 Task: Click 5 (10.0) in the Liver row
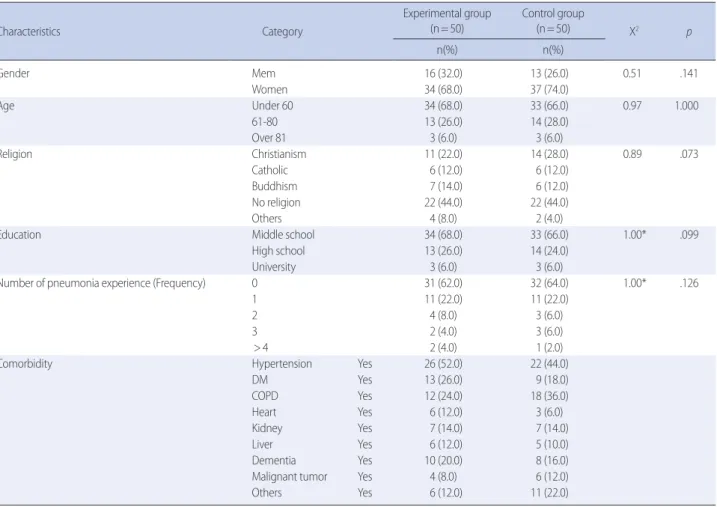(x=552, y=444)
